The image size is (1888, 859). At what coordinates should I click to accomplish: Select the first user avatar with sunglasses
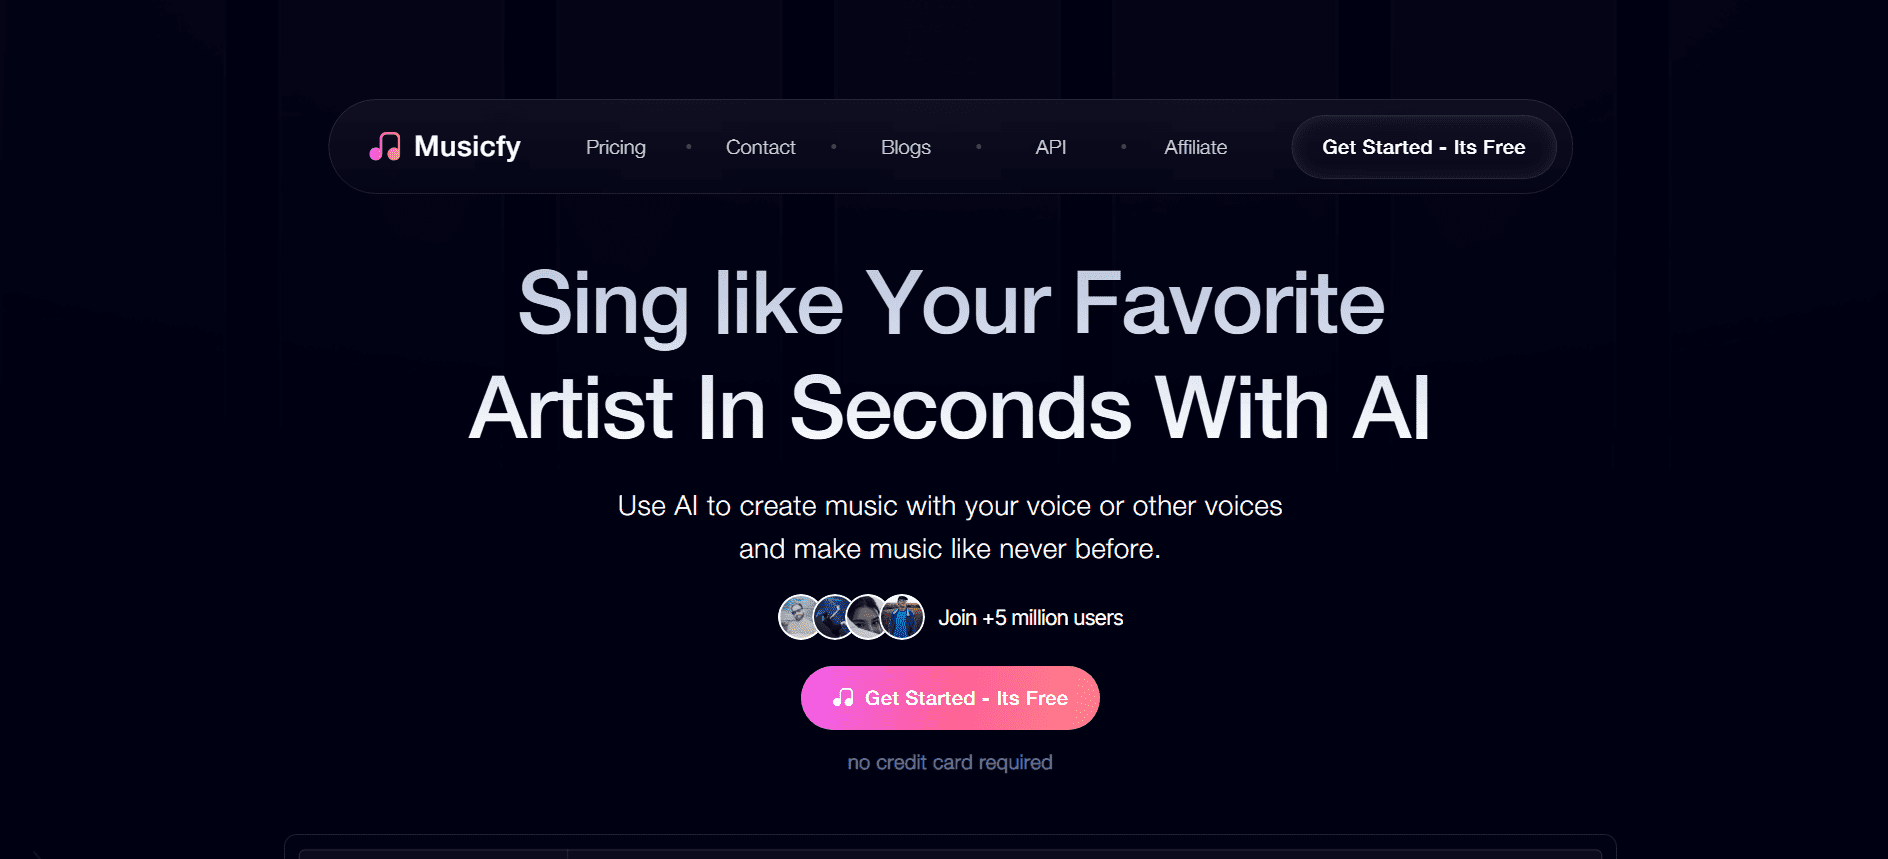click(797, 616)
